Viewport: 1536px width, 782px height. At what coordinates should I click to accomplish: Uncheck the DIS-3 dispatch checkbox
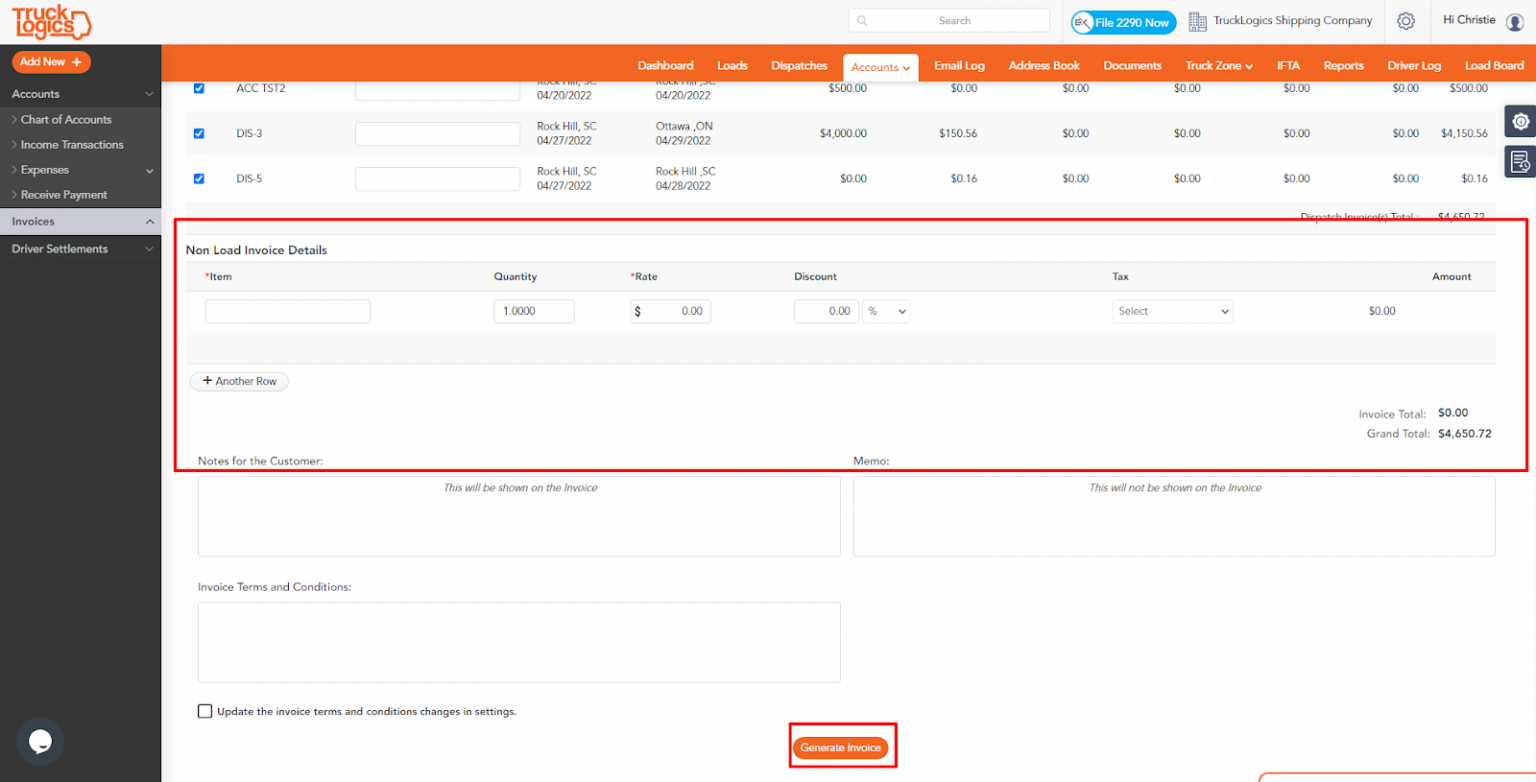198,133
